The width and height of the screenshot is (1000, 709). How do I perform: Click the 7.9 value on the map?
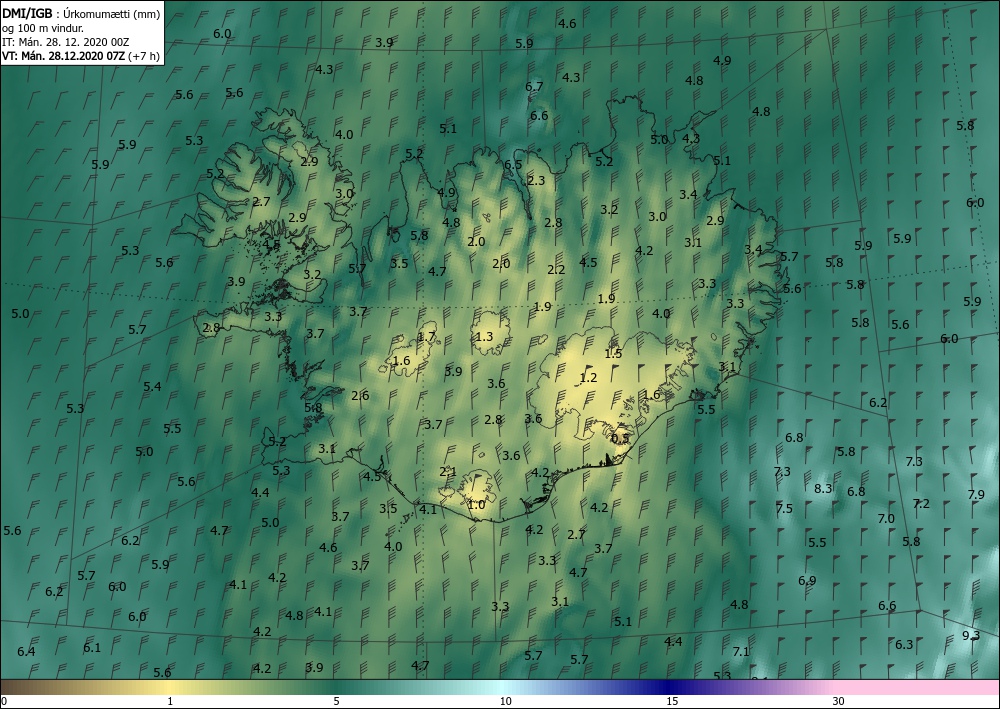[976, 494]
